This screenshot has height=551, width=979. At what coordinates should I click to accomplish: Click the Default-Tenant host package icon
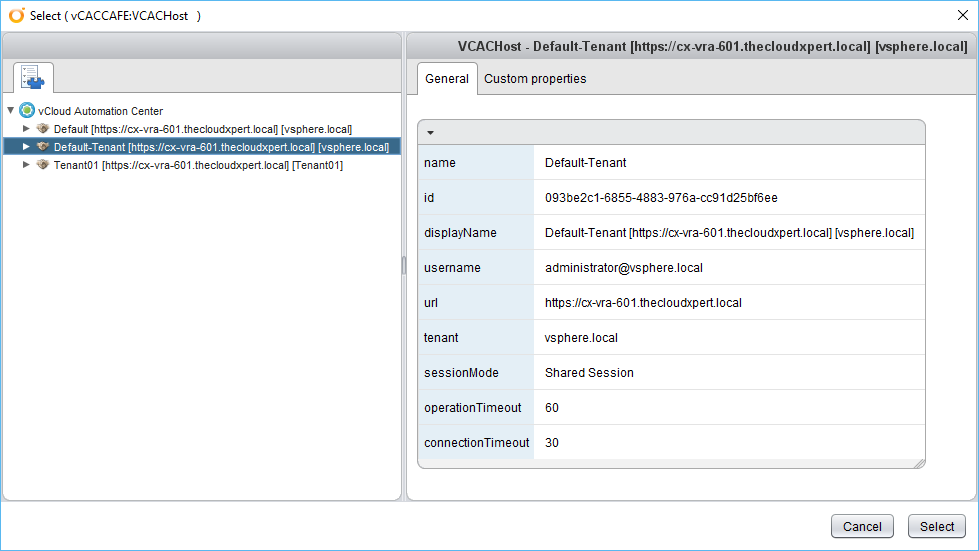[x=43, y=147]
